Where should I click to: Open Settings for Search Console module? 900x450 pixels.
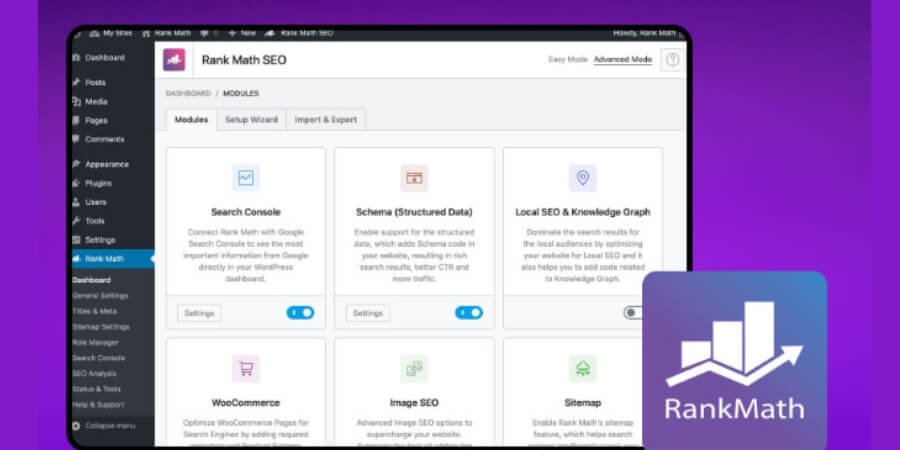[x=199, y=313]
